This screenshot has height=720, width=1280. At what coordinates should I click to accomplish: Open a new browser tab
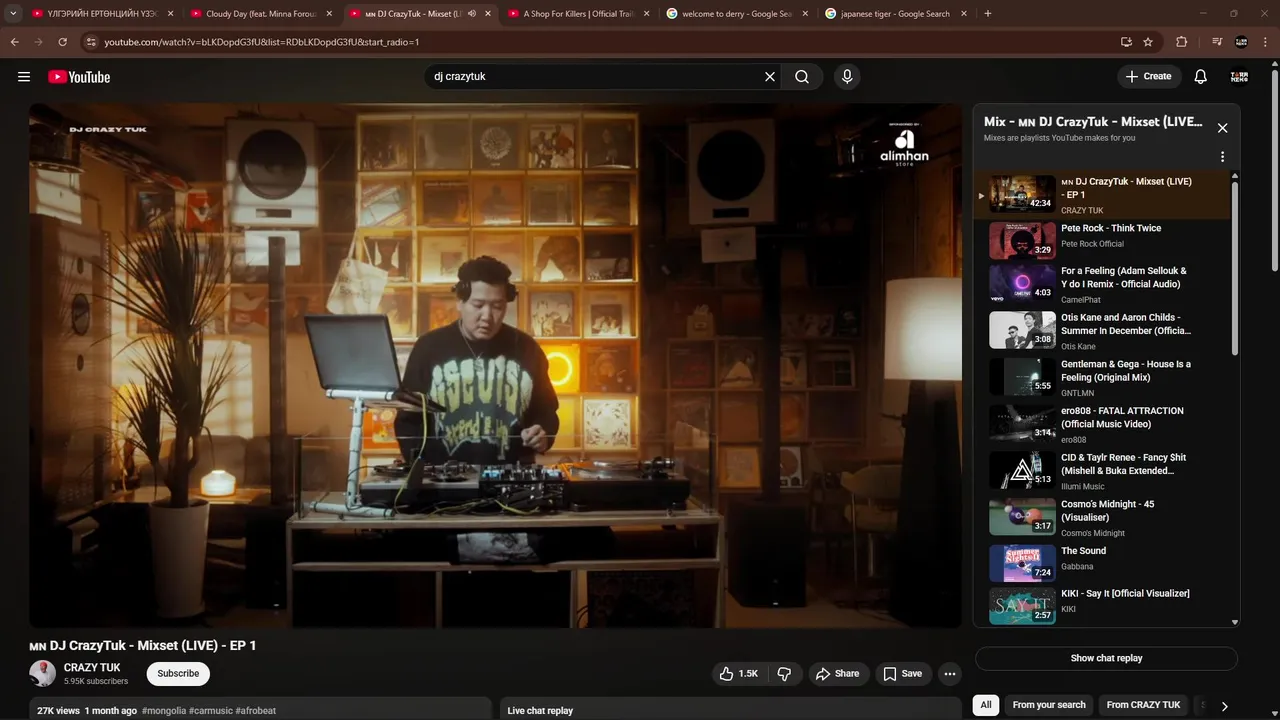[988, 14]
